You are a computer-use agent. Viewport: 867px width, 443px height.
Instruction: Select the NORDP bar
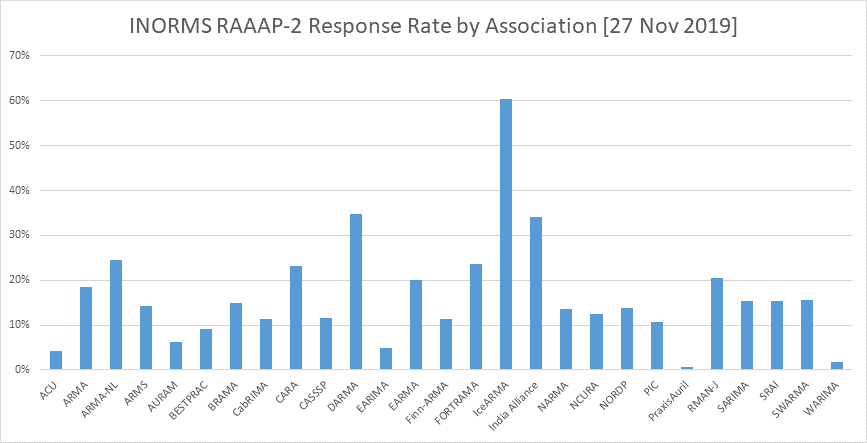(x=626, y=338)
